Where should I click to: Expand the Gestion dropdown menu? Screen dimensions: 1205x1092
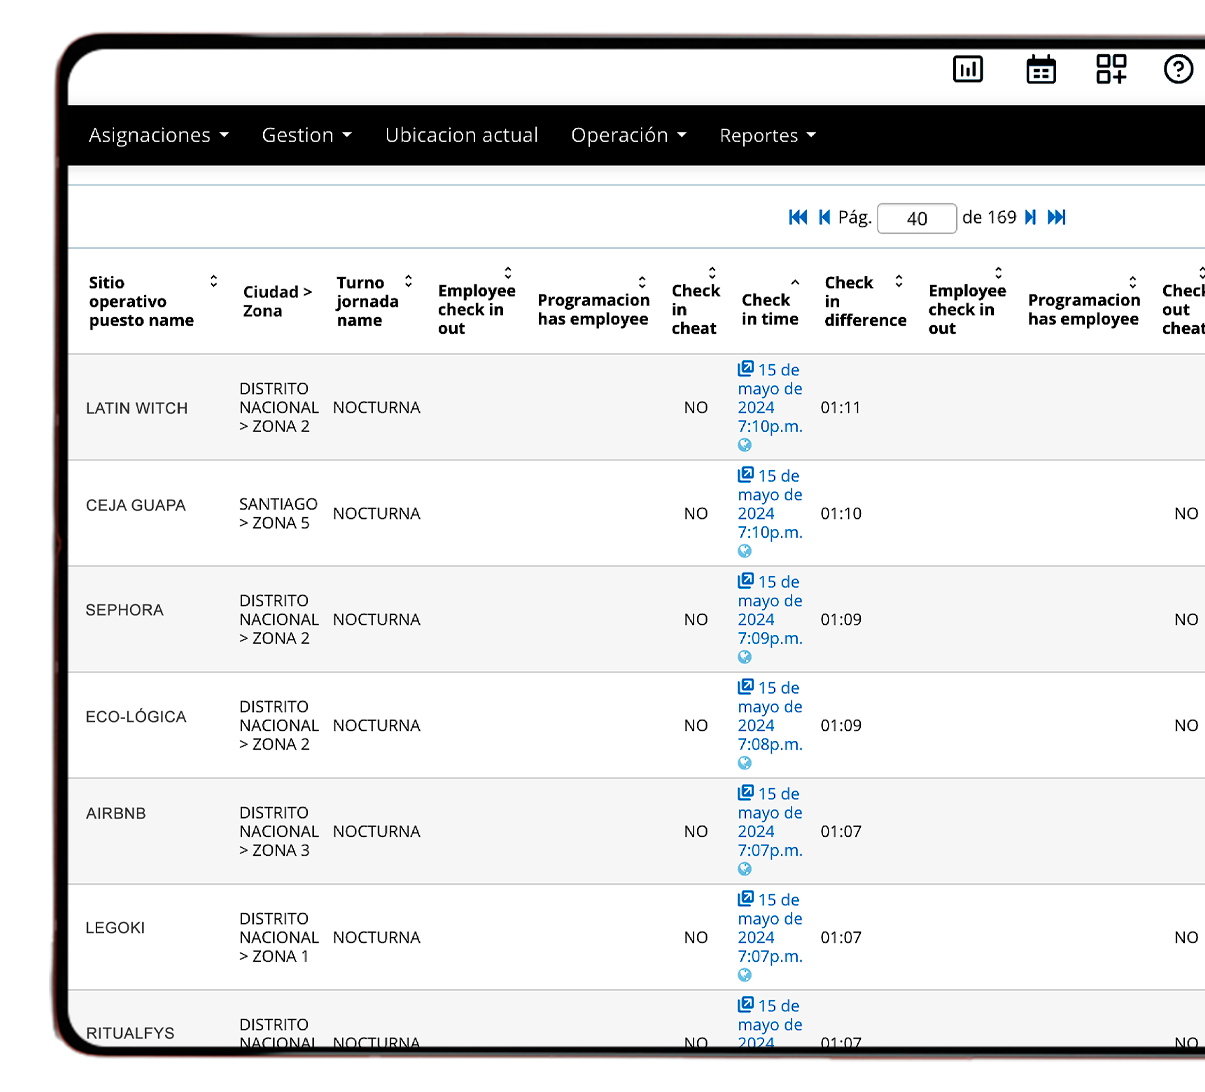pyautogui.click(x=306, y=136)
